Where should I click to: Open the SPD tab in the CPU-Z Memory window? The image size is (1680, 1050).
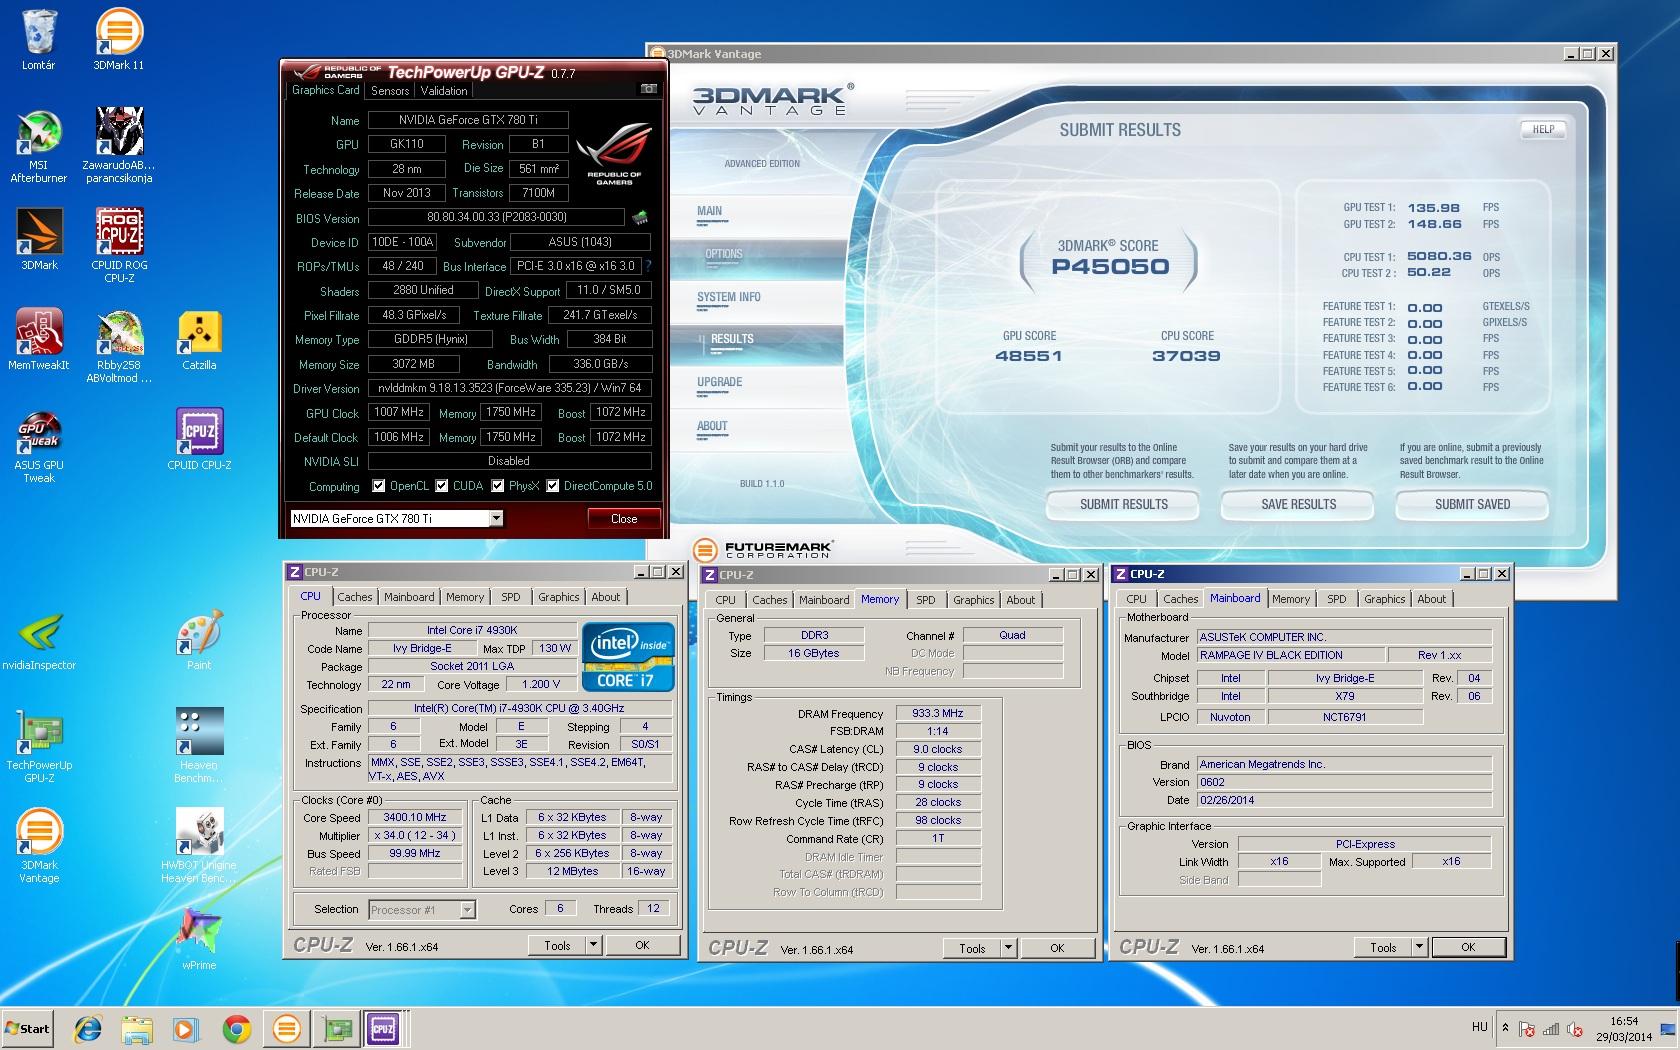tap(926, 600)
